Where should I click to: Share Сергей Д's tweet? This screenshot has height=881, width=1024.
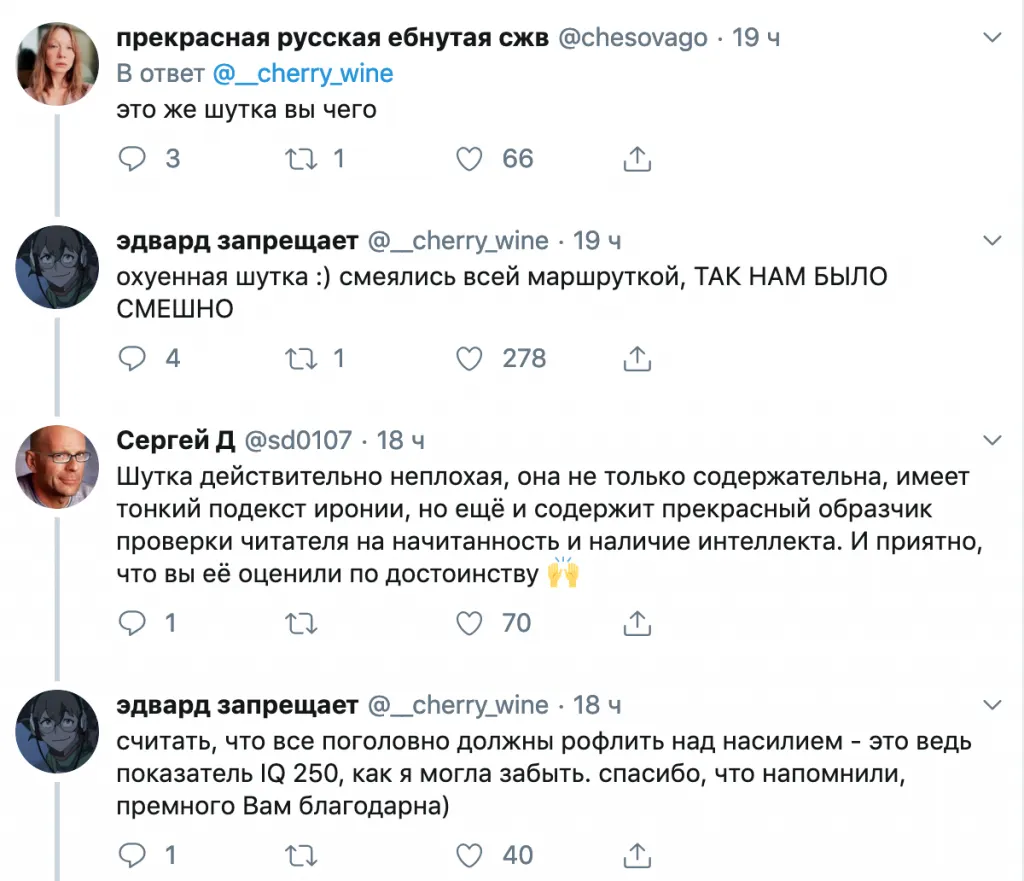click(637, 624)
